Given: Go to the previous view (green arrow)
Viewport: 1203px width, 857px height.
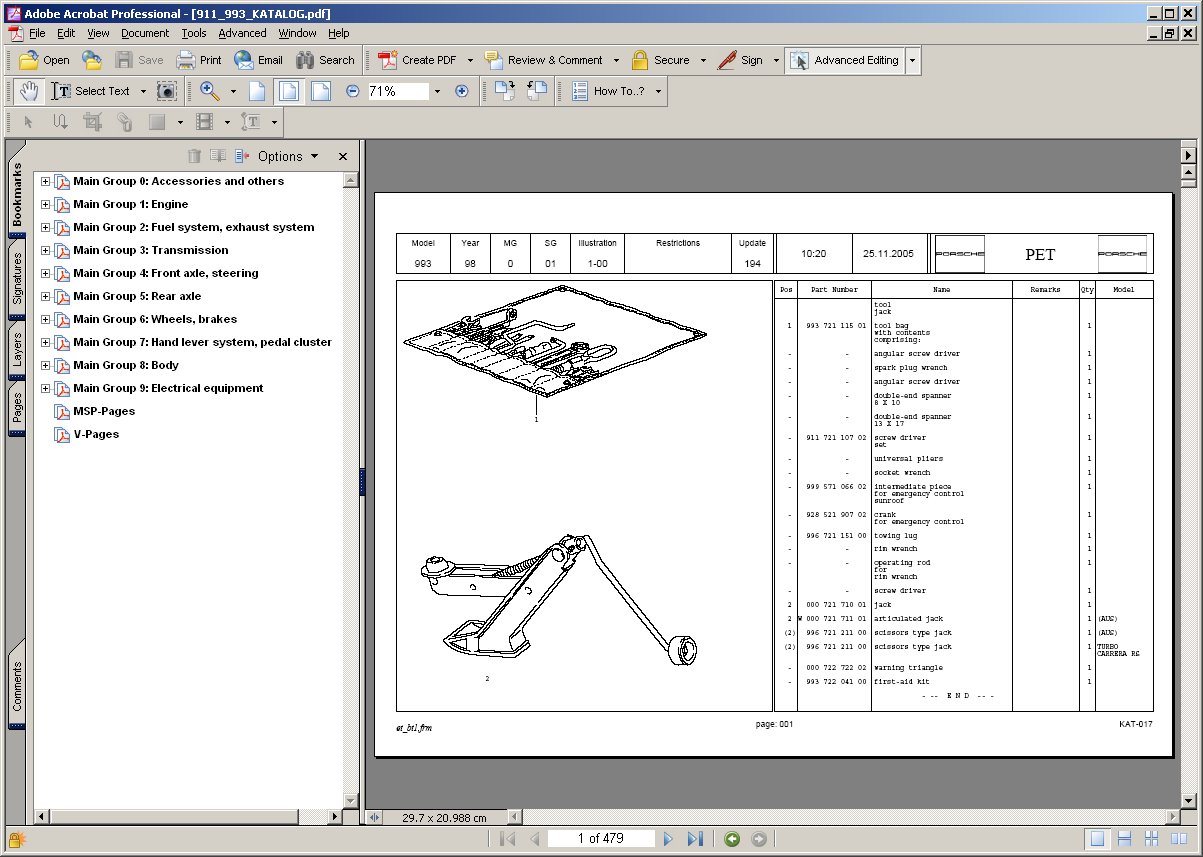Looking at the screenshot, I should (x=732, y=839).
